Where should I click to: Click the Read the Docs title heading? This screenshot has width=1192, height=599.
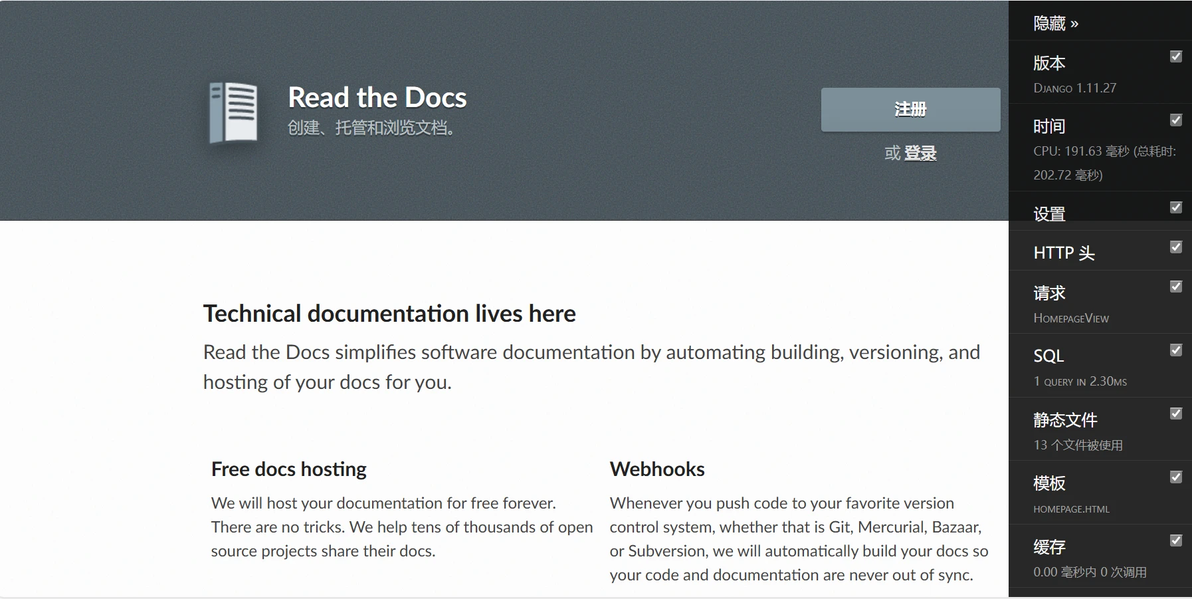tap(377, 97)
